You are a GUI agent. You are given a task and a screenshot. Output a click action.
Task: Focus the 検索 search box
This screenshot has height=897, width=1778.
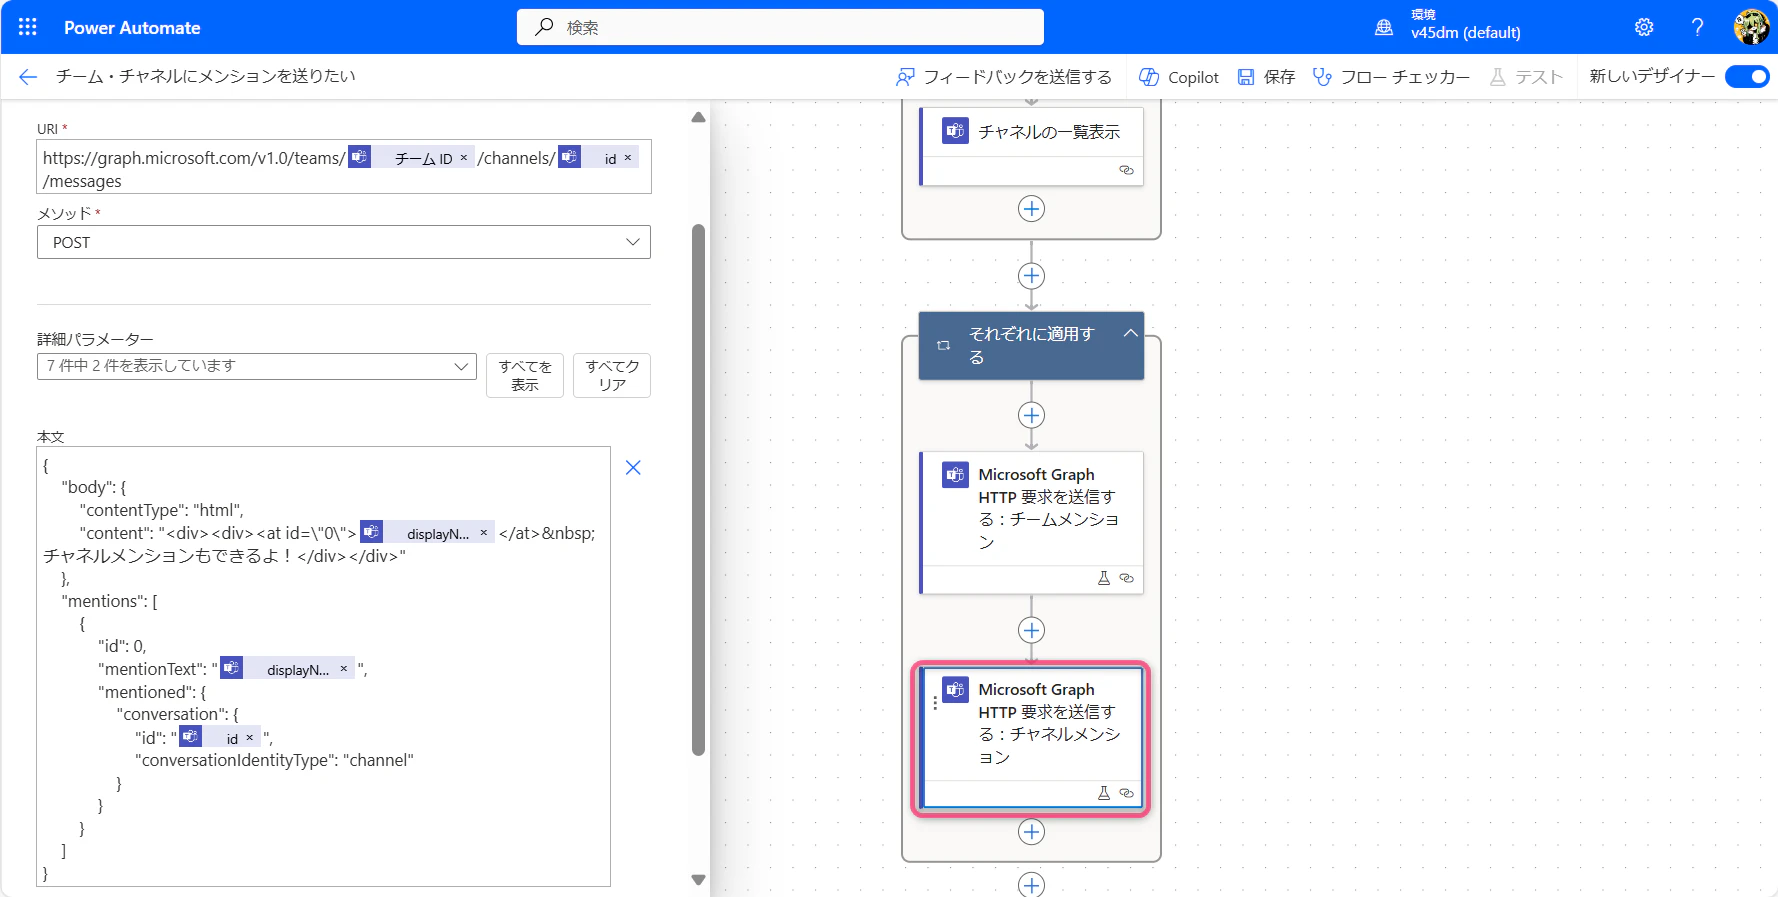[x=780, y=27]
